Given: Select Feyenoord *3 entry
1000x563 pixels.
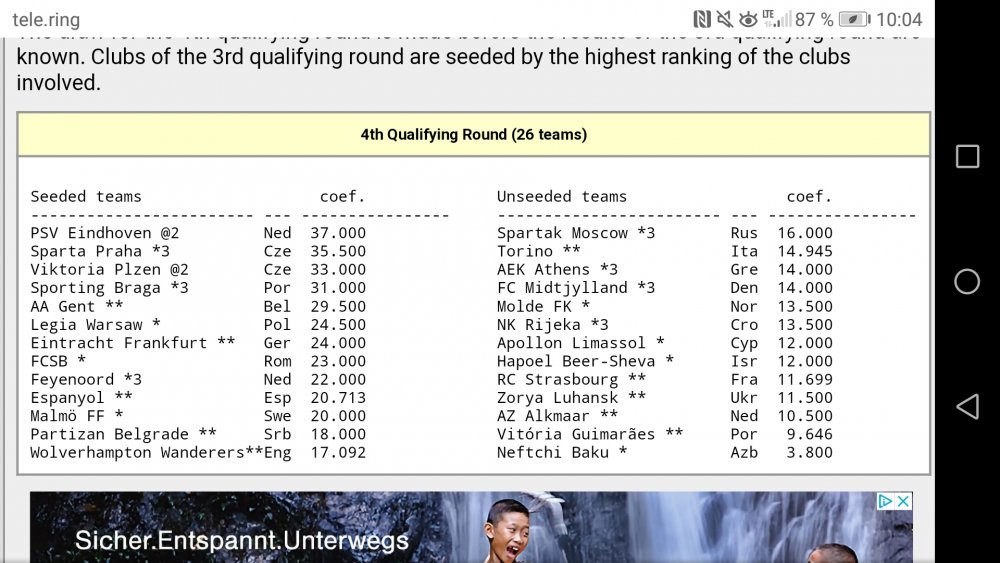Looking at the screenshot, I should (x=86, y=379).
